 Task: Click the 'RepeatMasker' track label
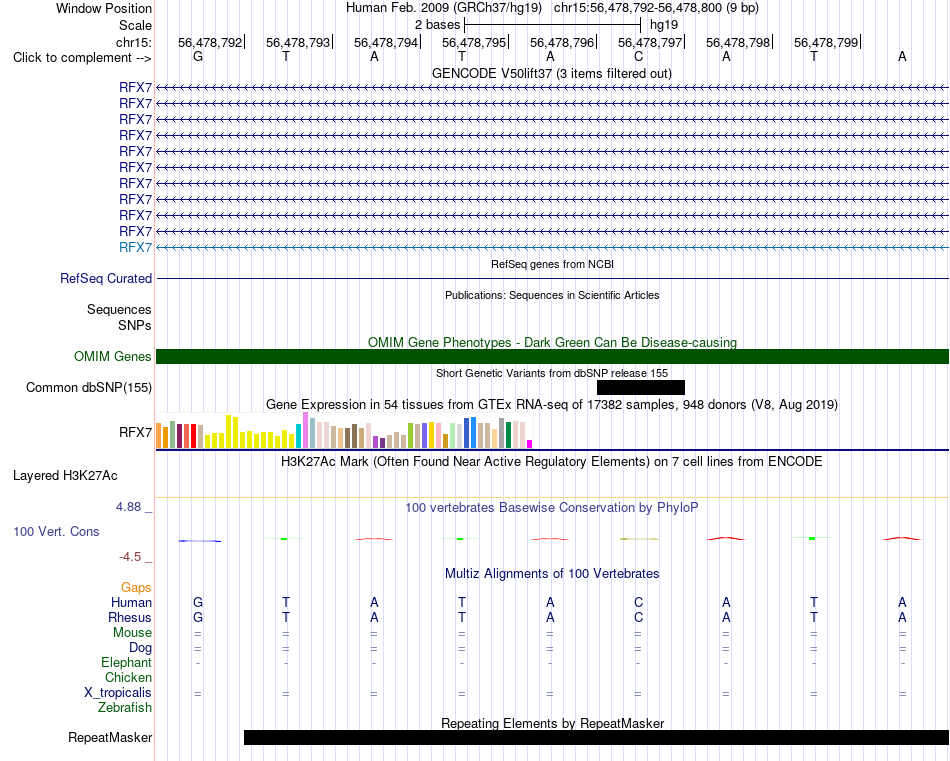(110, 737)
